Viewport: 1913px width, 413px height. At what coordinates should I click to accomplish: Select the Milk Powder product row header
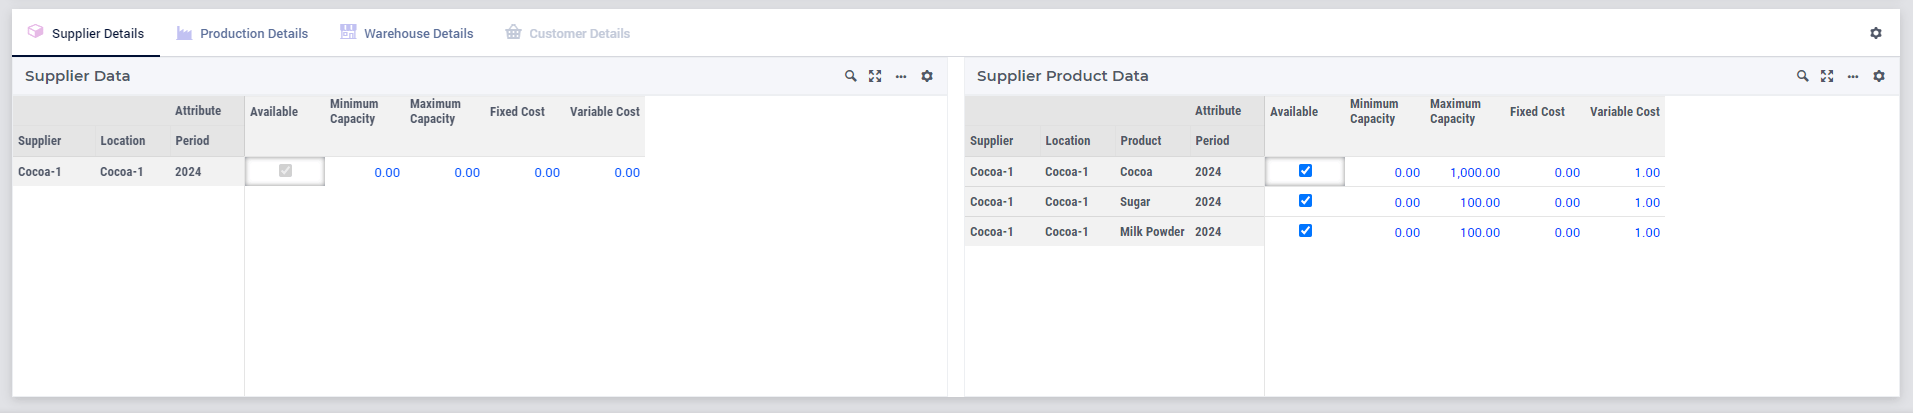tap(1151, 232)
